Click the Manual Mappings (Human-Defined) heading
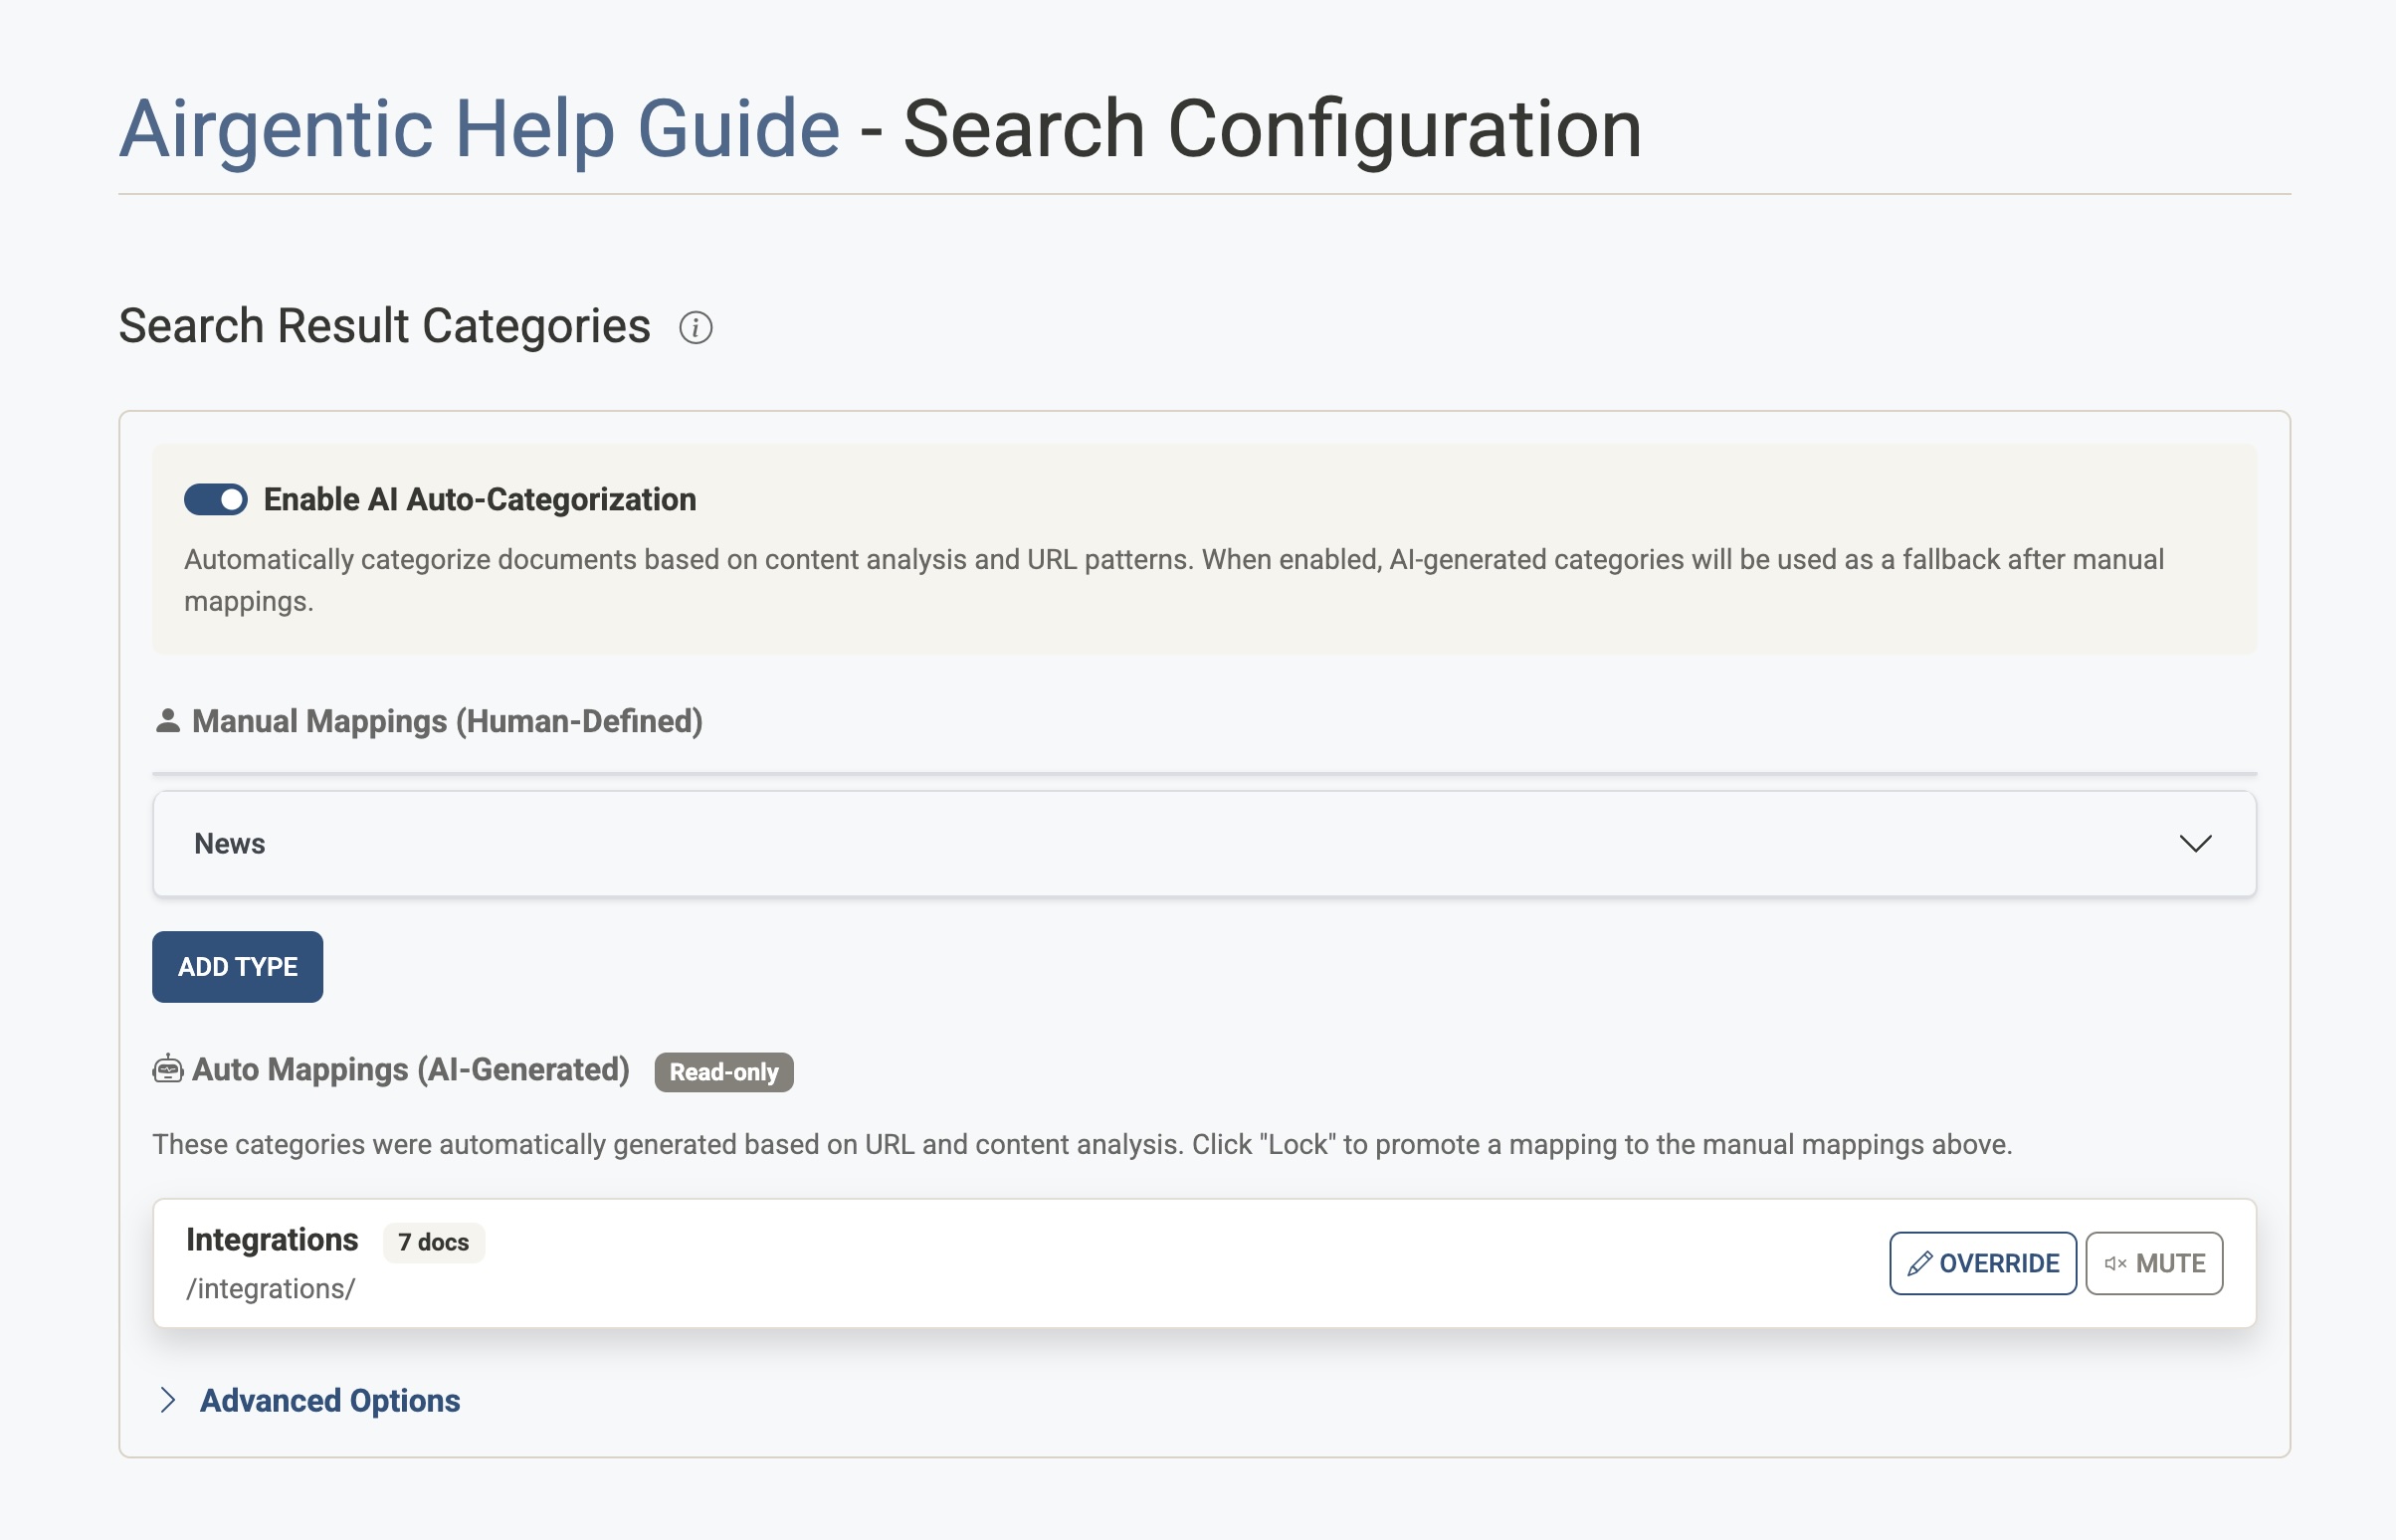The width and height of the screenshot is (2396, 1540). [x=447, y=721]
